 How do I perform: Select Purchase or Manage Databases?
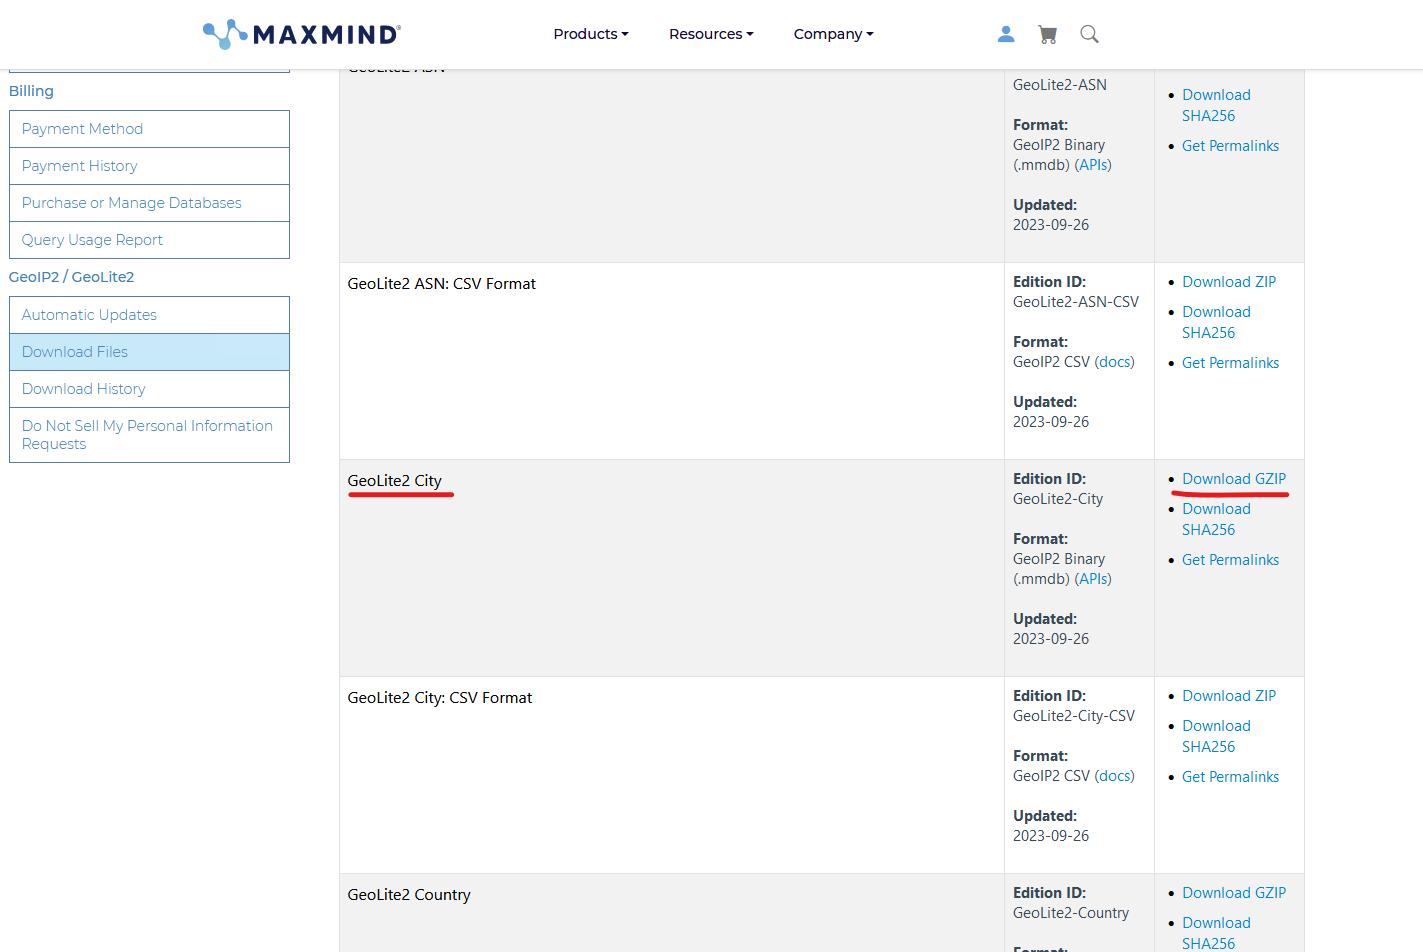pyautogui.click(x=132, y=203)
